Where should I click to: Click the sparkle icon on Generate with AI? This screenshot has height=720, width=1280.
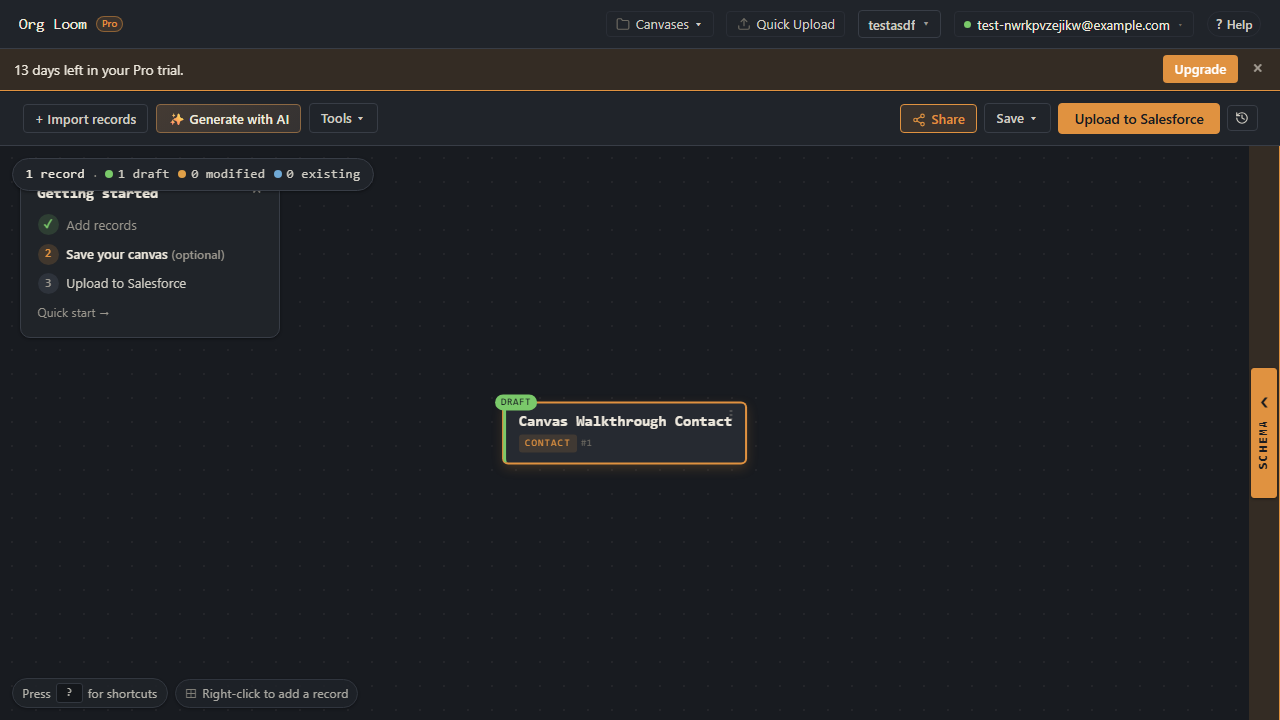coord(177,119)
